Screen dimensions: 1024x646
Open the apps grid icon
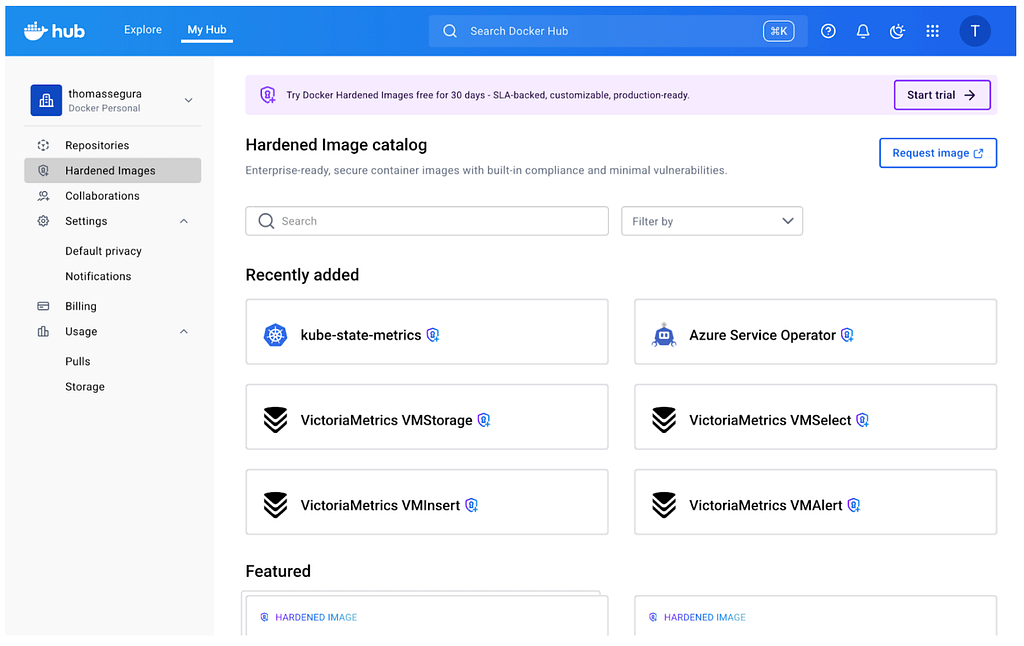pyautogui.click(x=932, y=31)
